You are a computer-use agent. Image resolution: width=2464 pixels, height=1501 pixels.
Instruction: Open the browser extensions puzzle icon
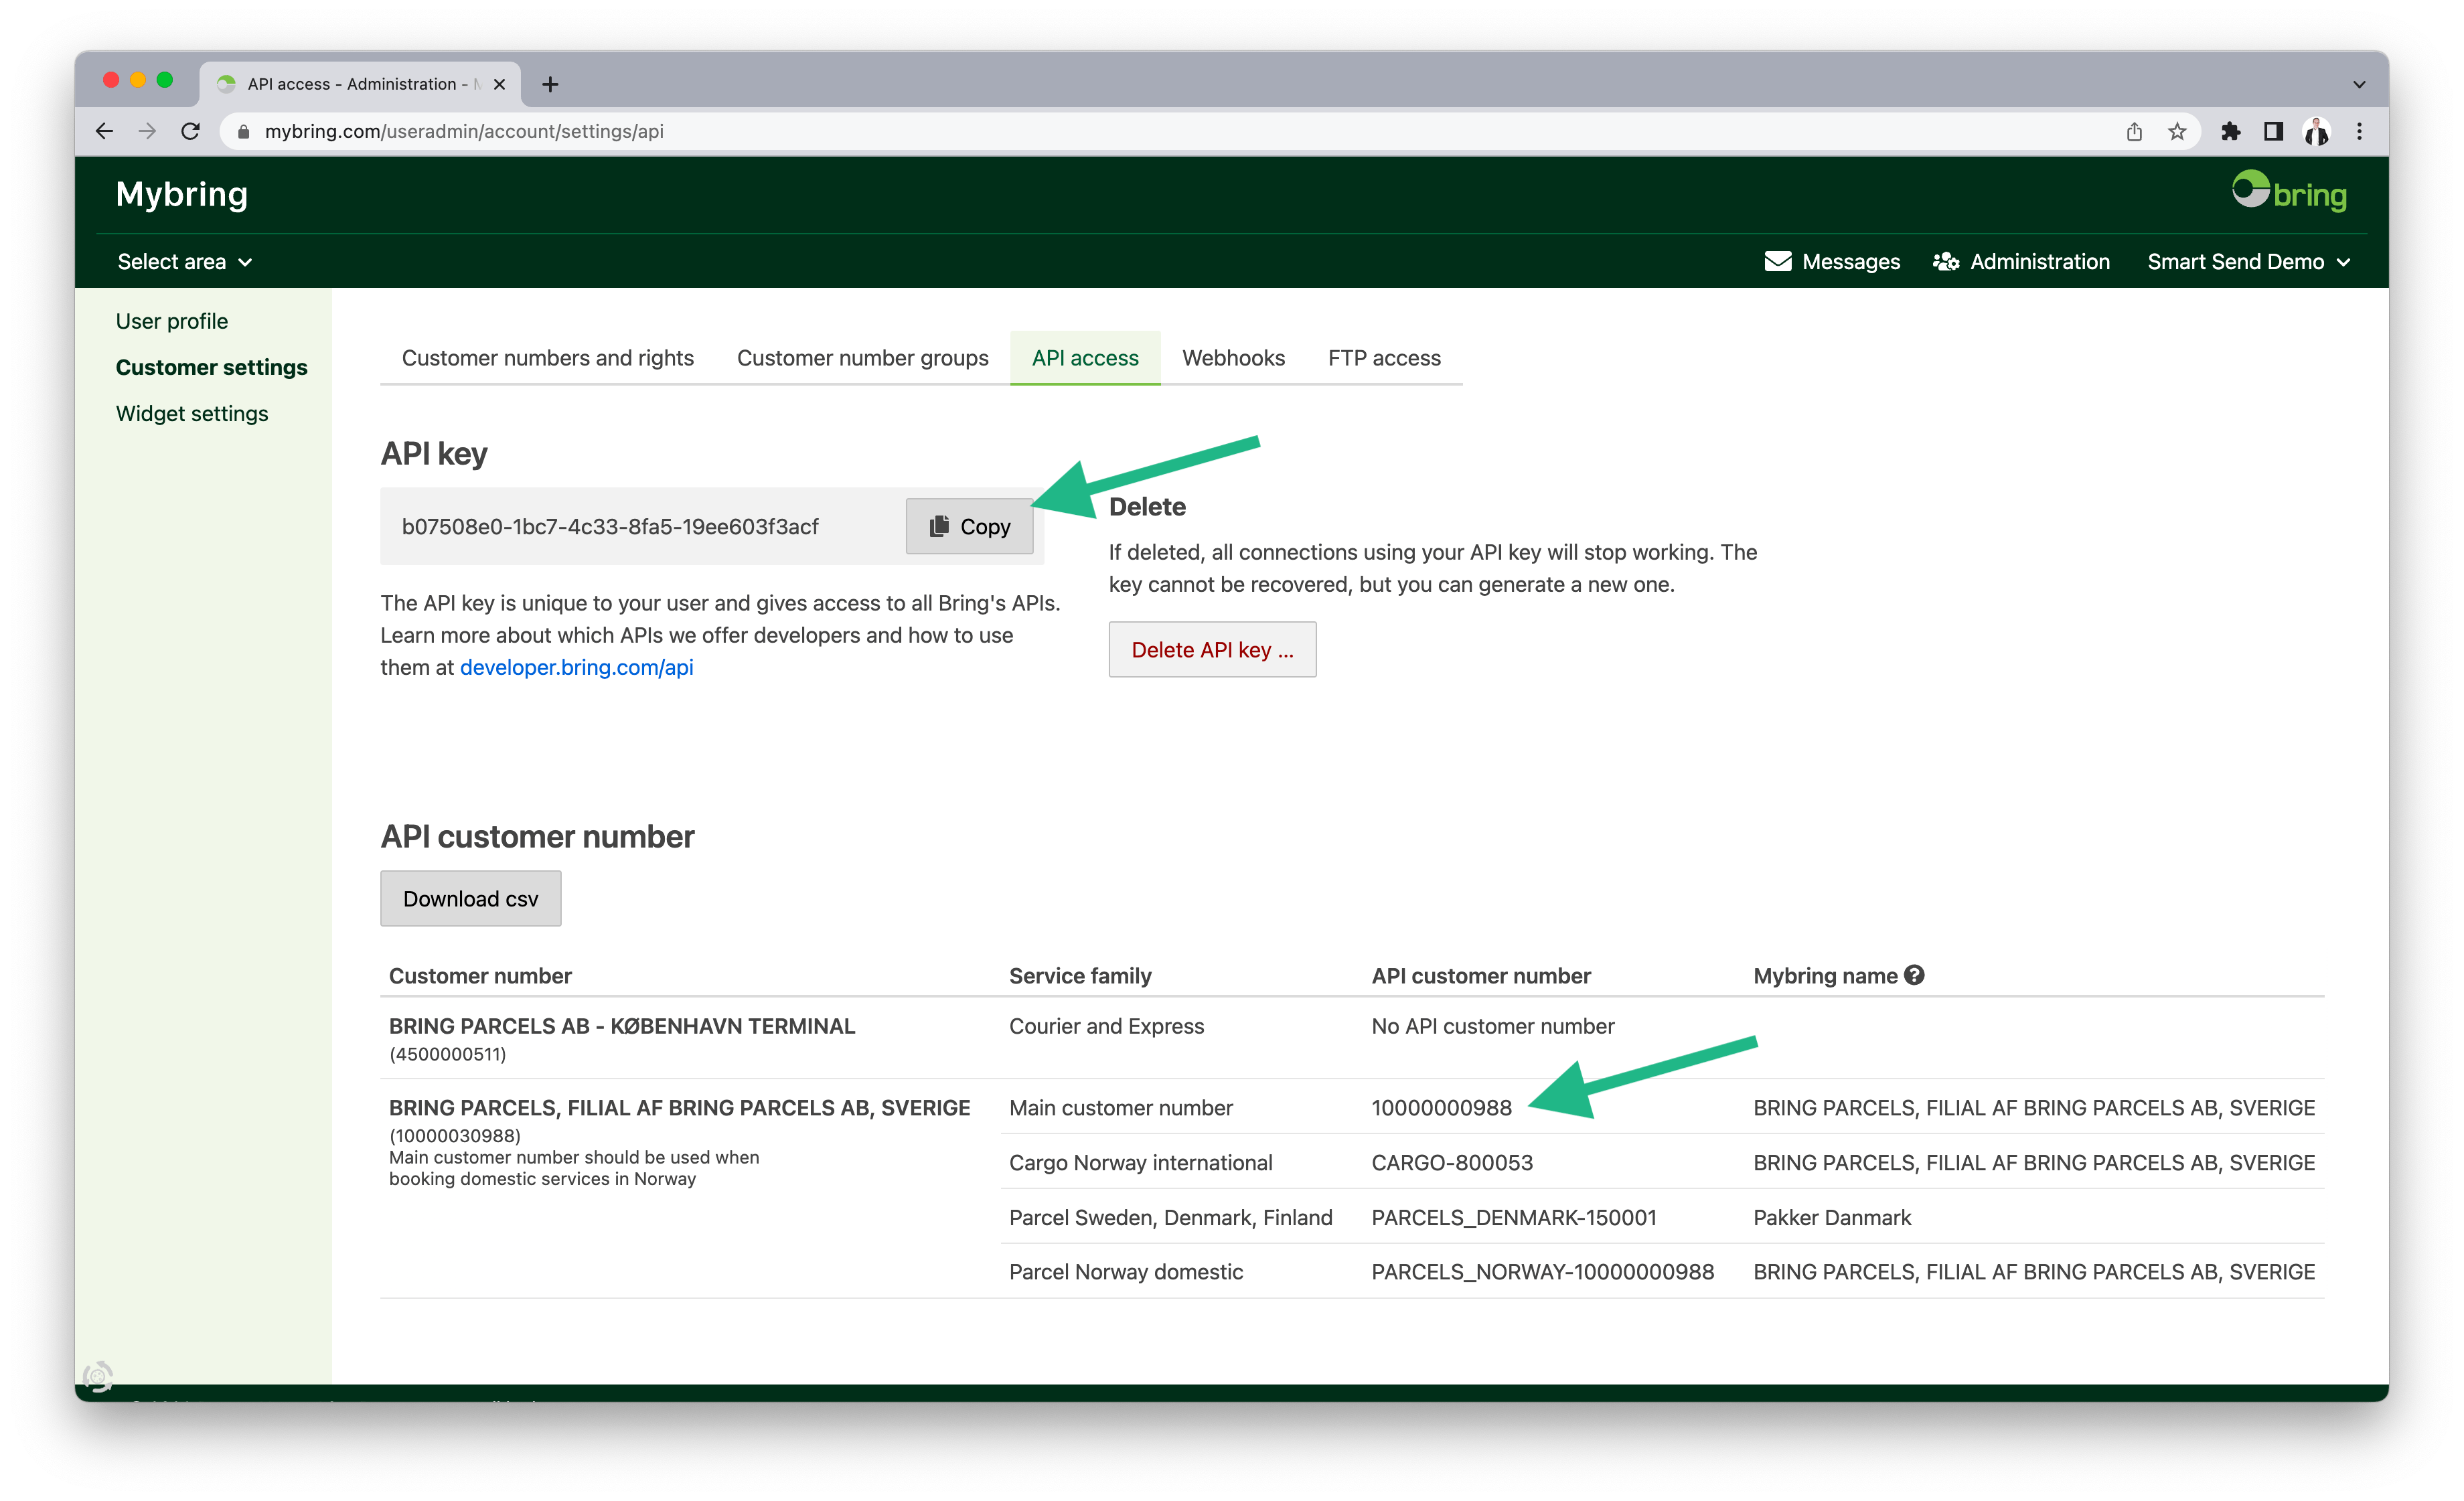[2231, 131]
